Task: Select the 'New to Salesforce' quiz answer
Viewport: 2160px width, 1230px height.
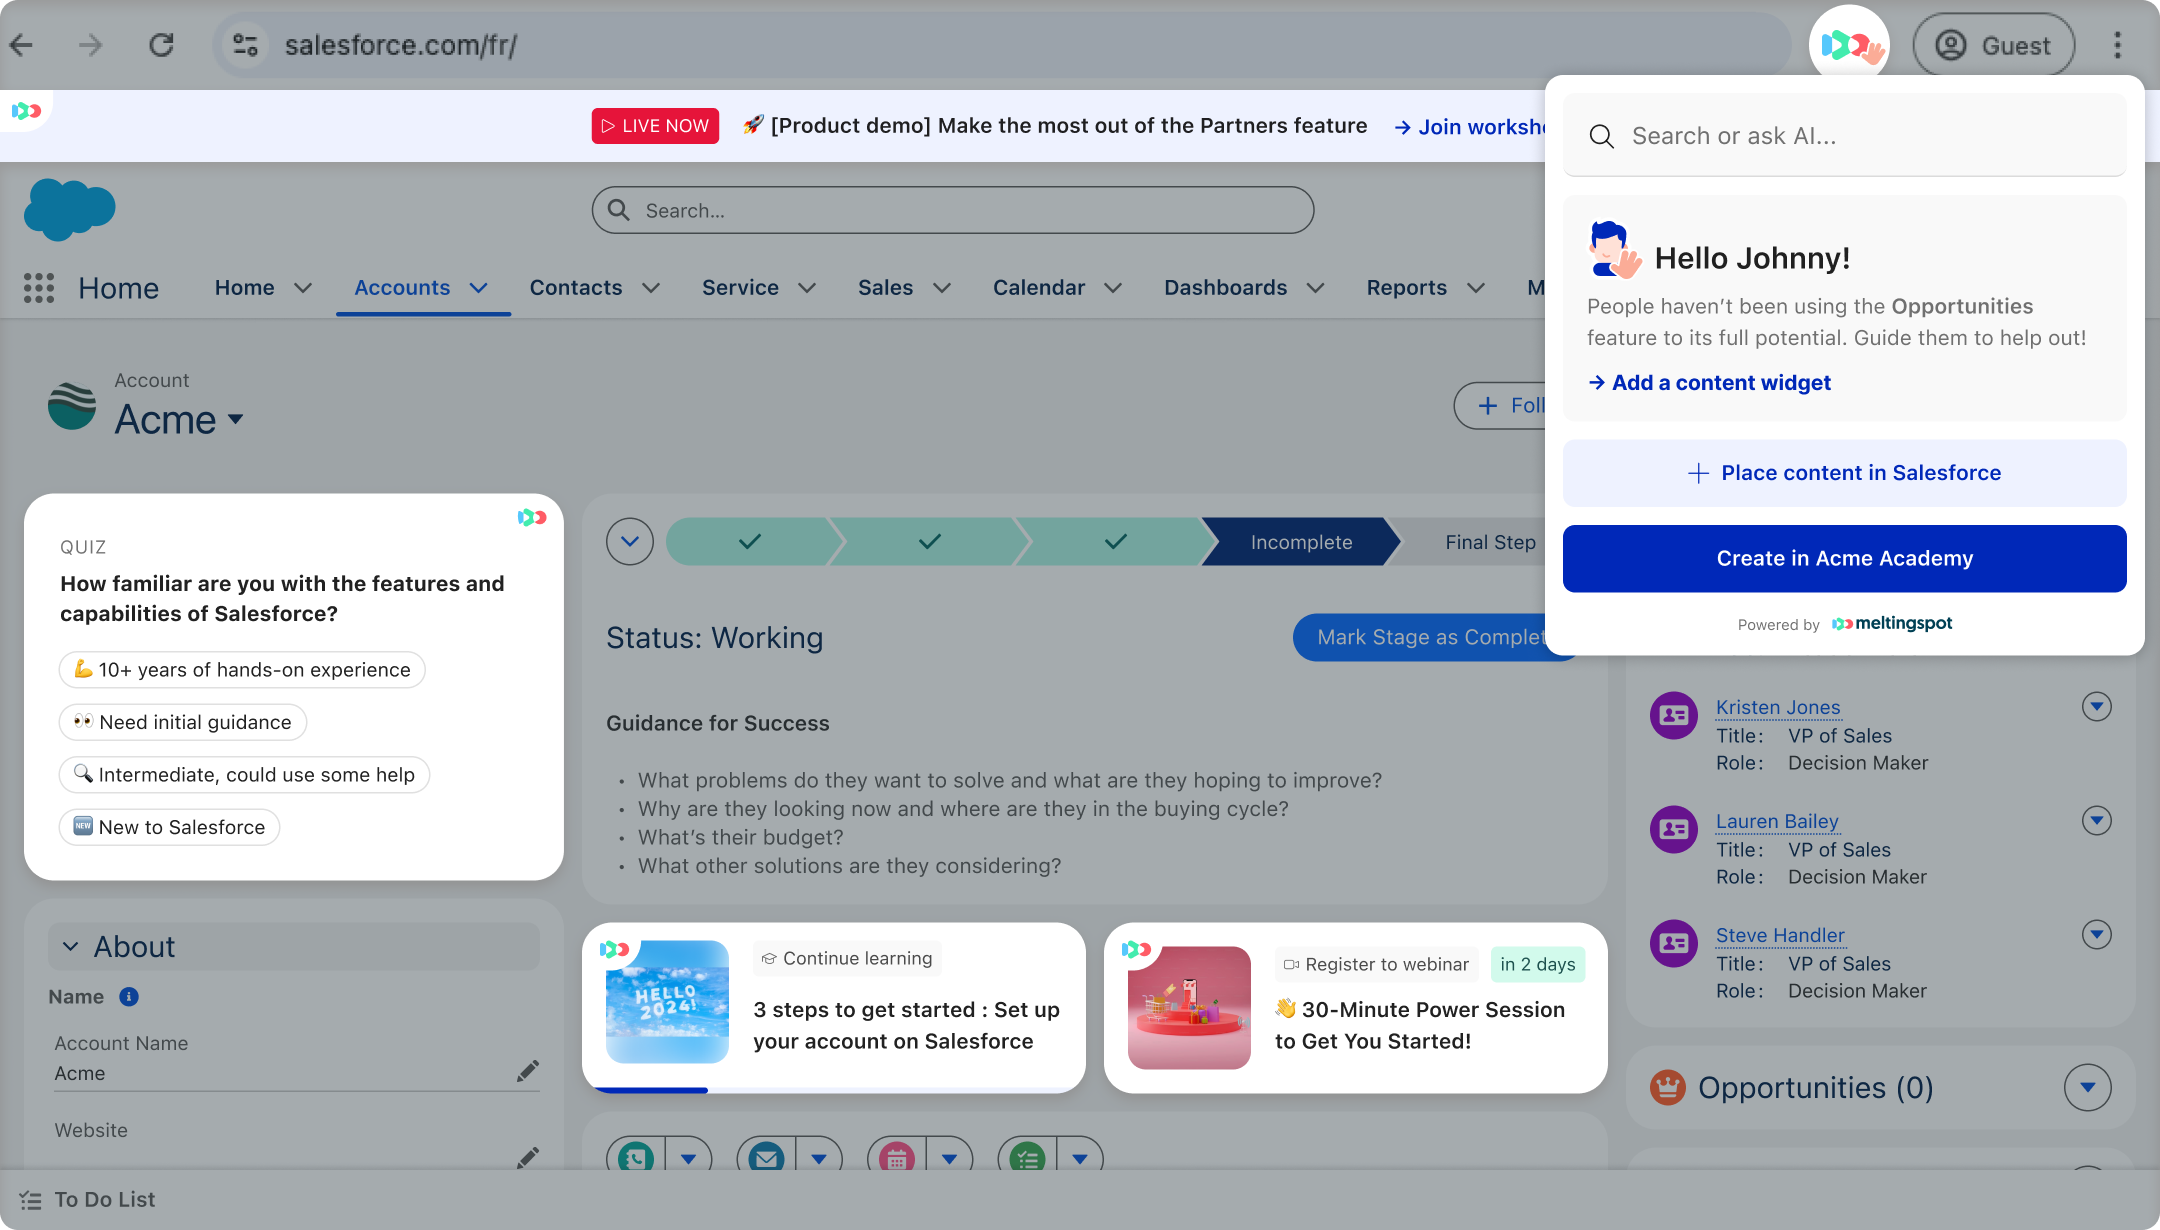Action: [x=168, y=827]
